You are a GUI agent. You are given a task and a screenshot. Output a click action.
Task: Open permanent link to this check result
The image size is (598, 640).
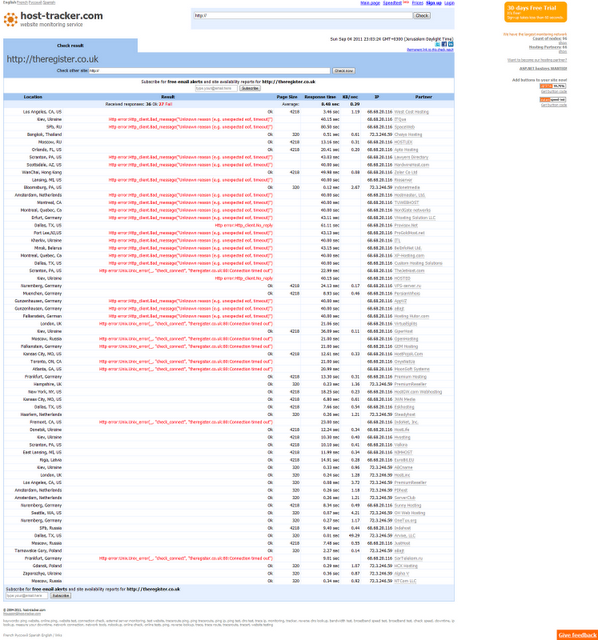pyautogui.click(x=430, y=50)
